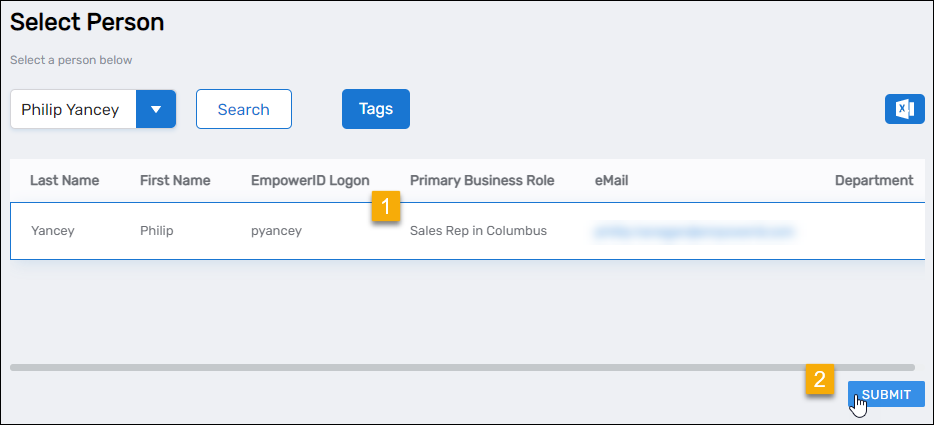Click the orange callout marker 1
Viewport: 934px width, 425px height.
(x=386, y=208)
